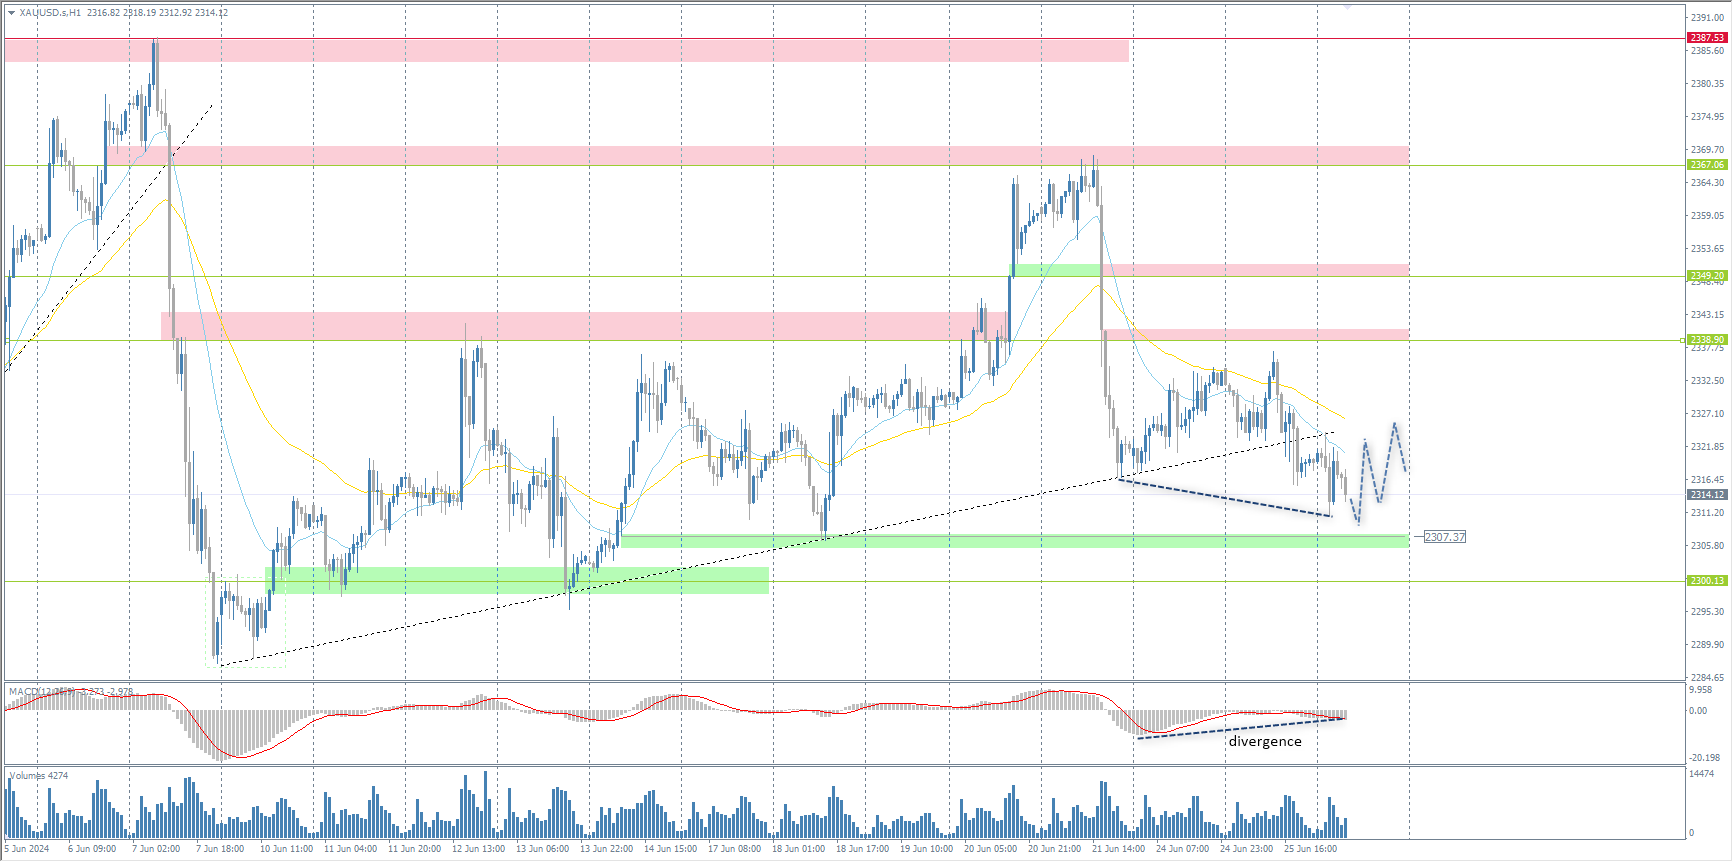
Task: Click the 24 Jun 23:00 time label
Action: pos(1246,849)
